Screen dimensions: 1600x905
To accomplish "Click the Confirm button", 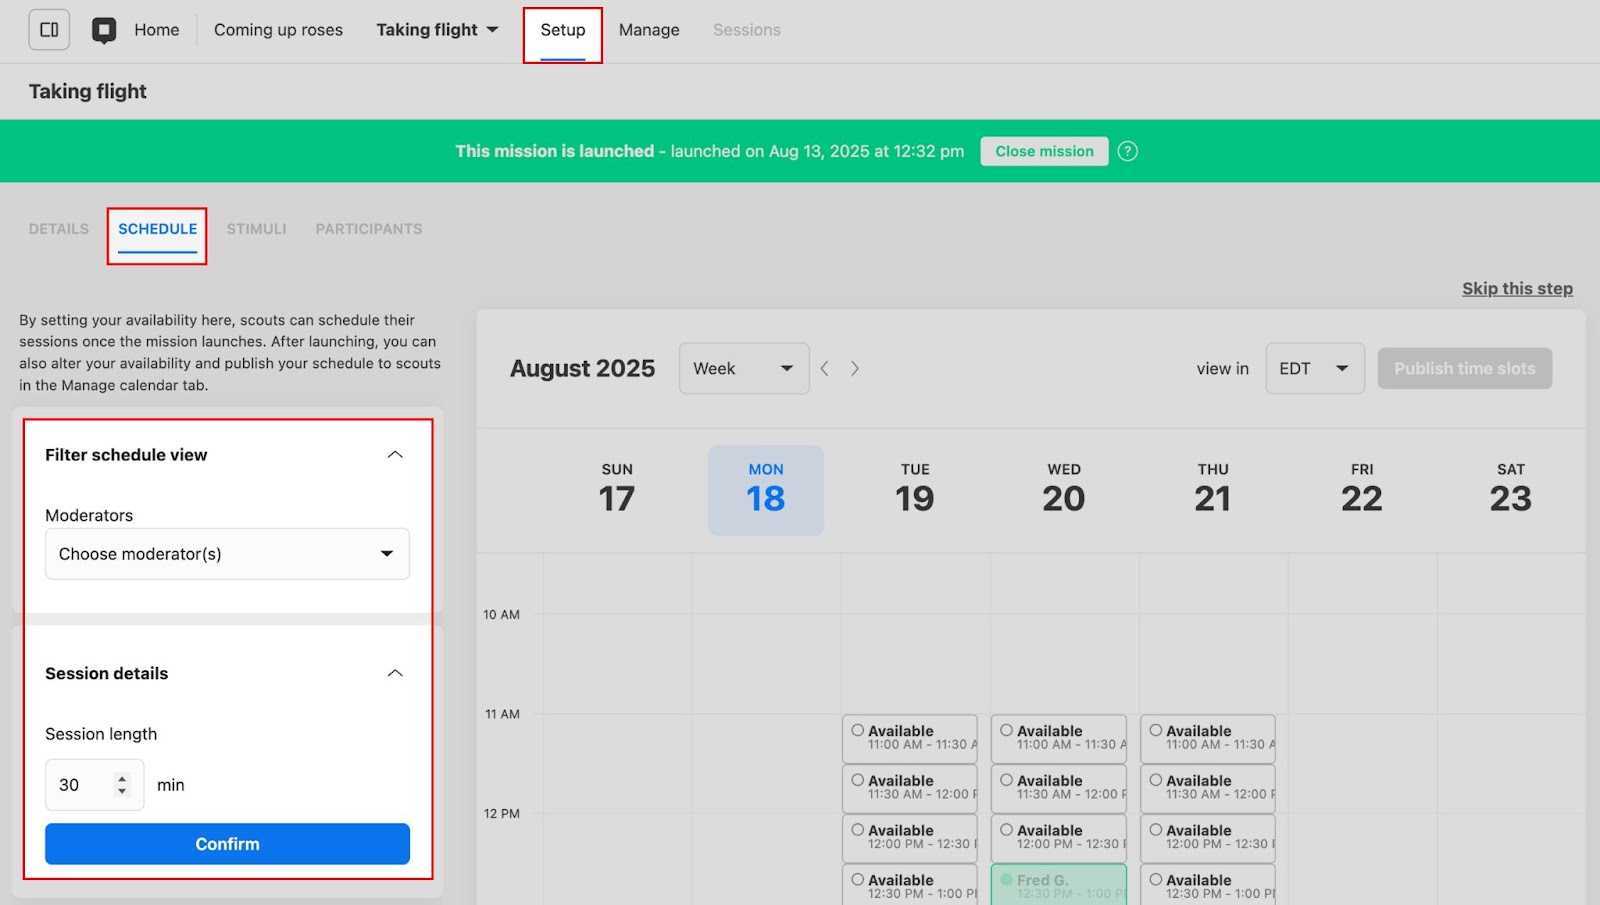I will 227,844.
